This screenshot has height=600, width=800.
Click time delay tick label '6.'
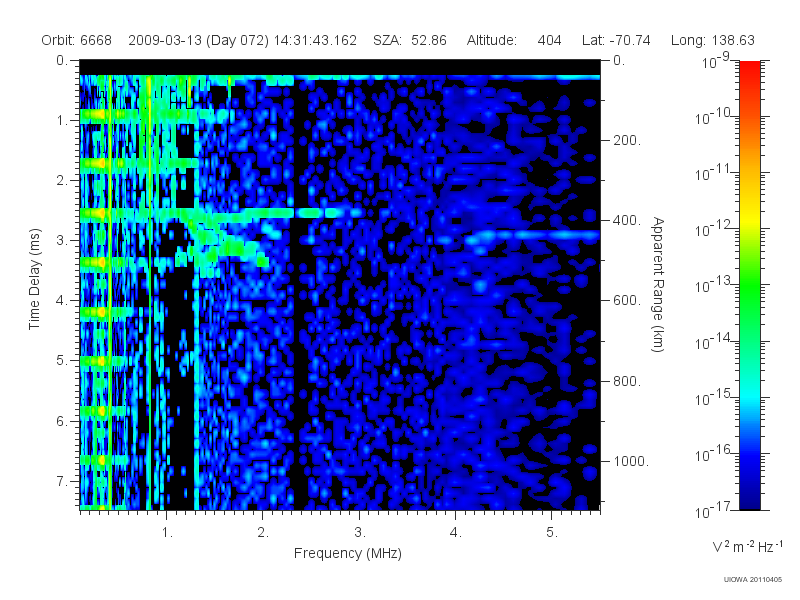tap(62, 421)
